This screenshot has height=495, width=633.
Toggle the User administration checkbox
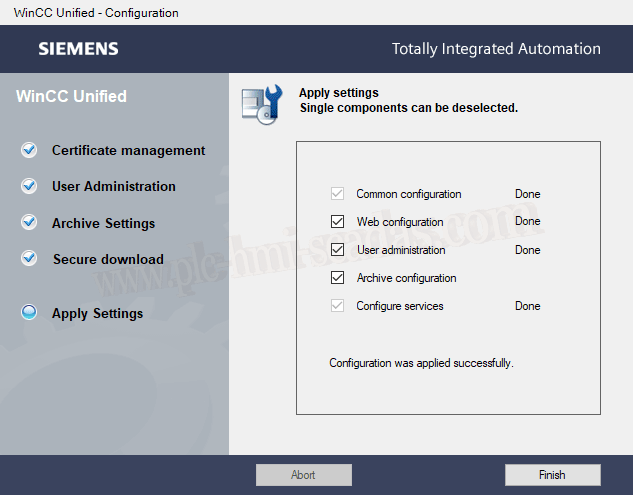pyautogui.click(x=337, y=250)
